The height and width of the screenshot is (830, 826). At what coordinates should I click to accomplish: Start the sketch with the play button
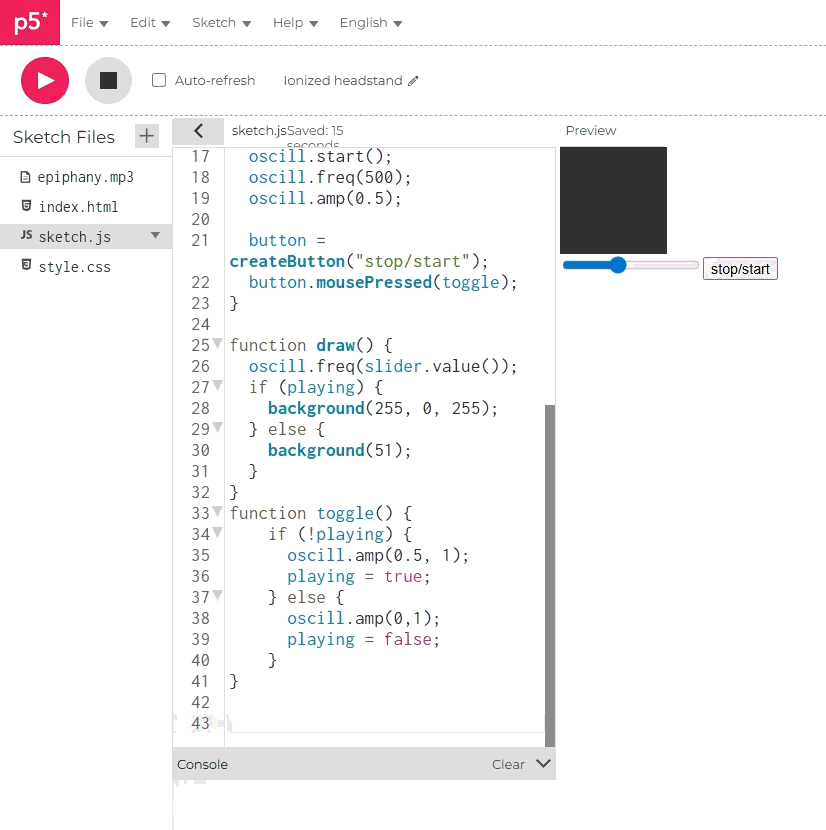click(x=45, y=80)
